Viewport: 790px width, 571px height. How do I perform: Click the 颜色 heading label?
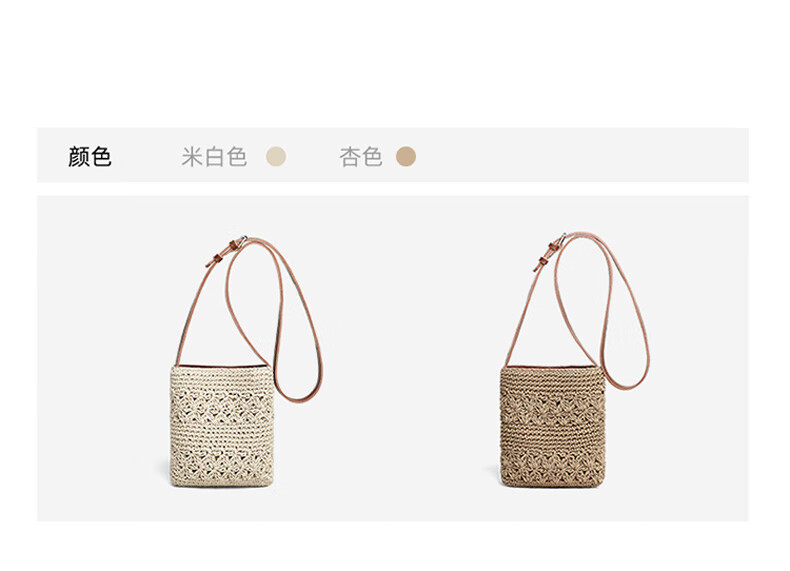(90, 157)
